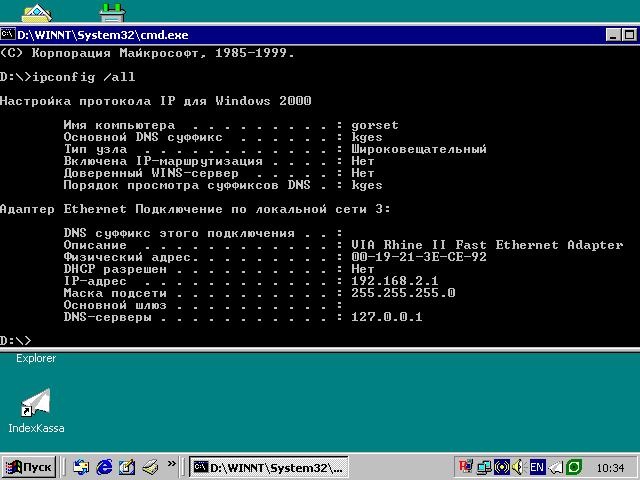Click the 'Адаптер Ethernet' connection heading line
Viewport: 640px width, 480px height.
(195, 209)
